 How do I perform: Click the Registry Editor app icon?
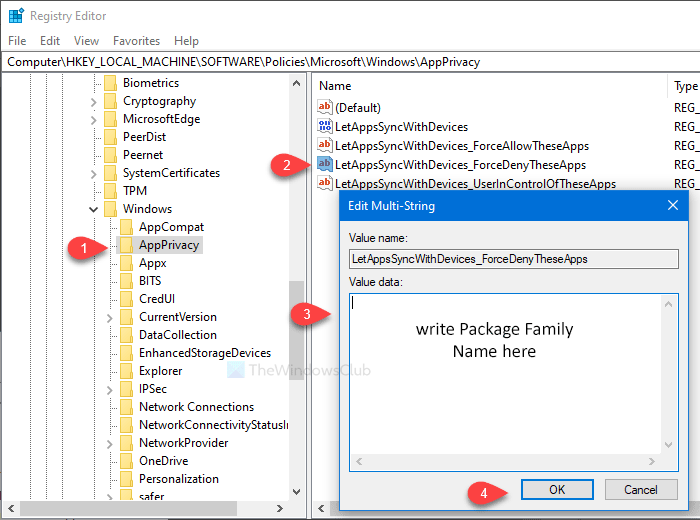pyautogui.click(x=17, y=16)
